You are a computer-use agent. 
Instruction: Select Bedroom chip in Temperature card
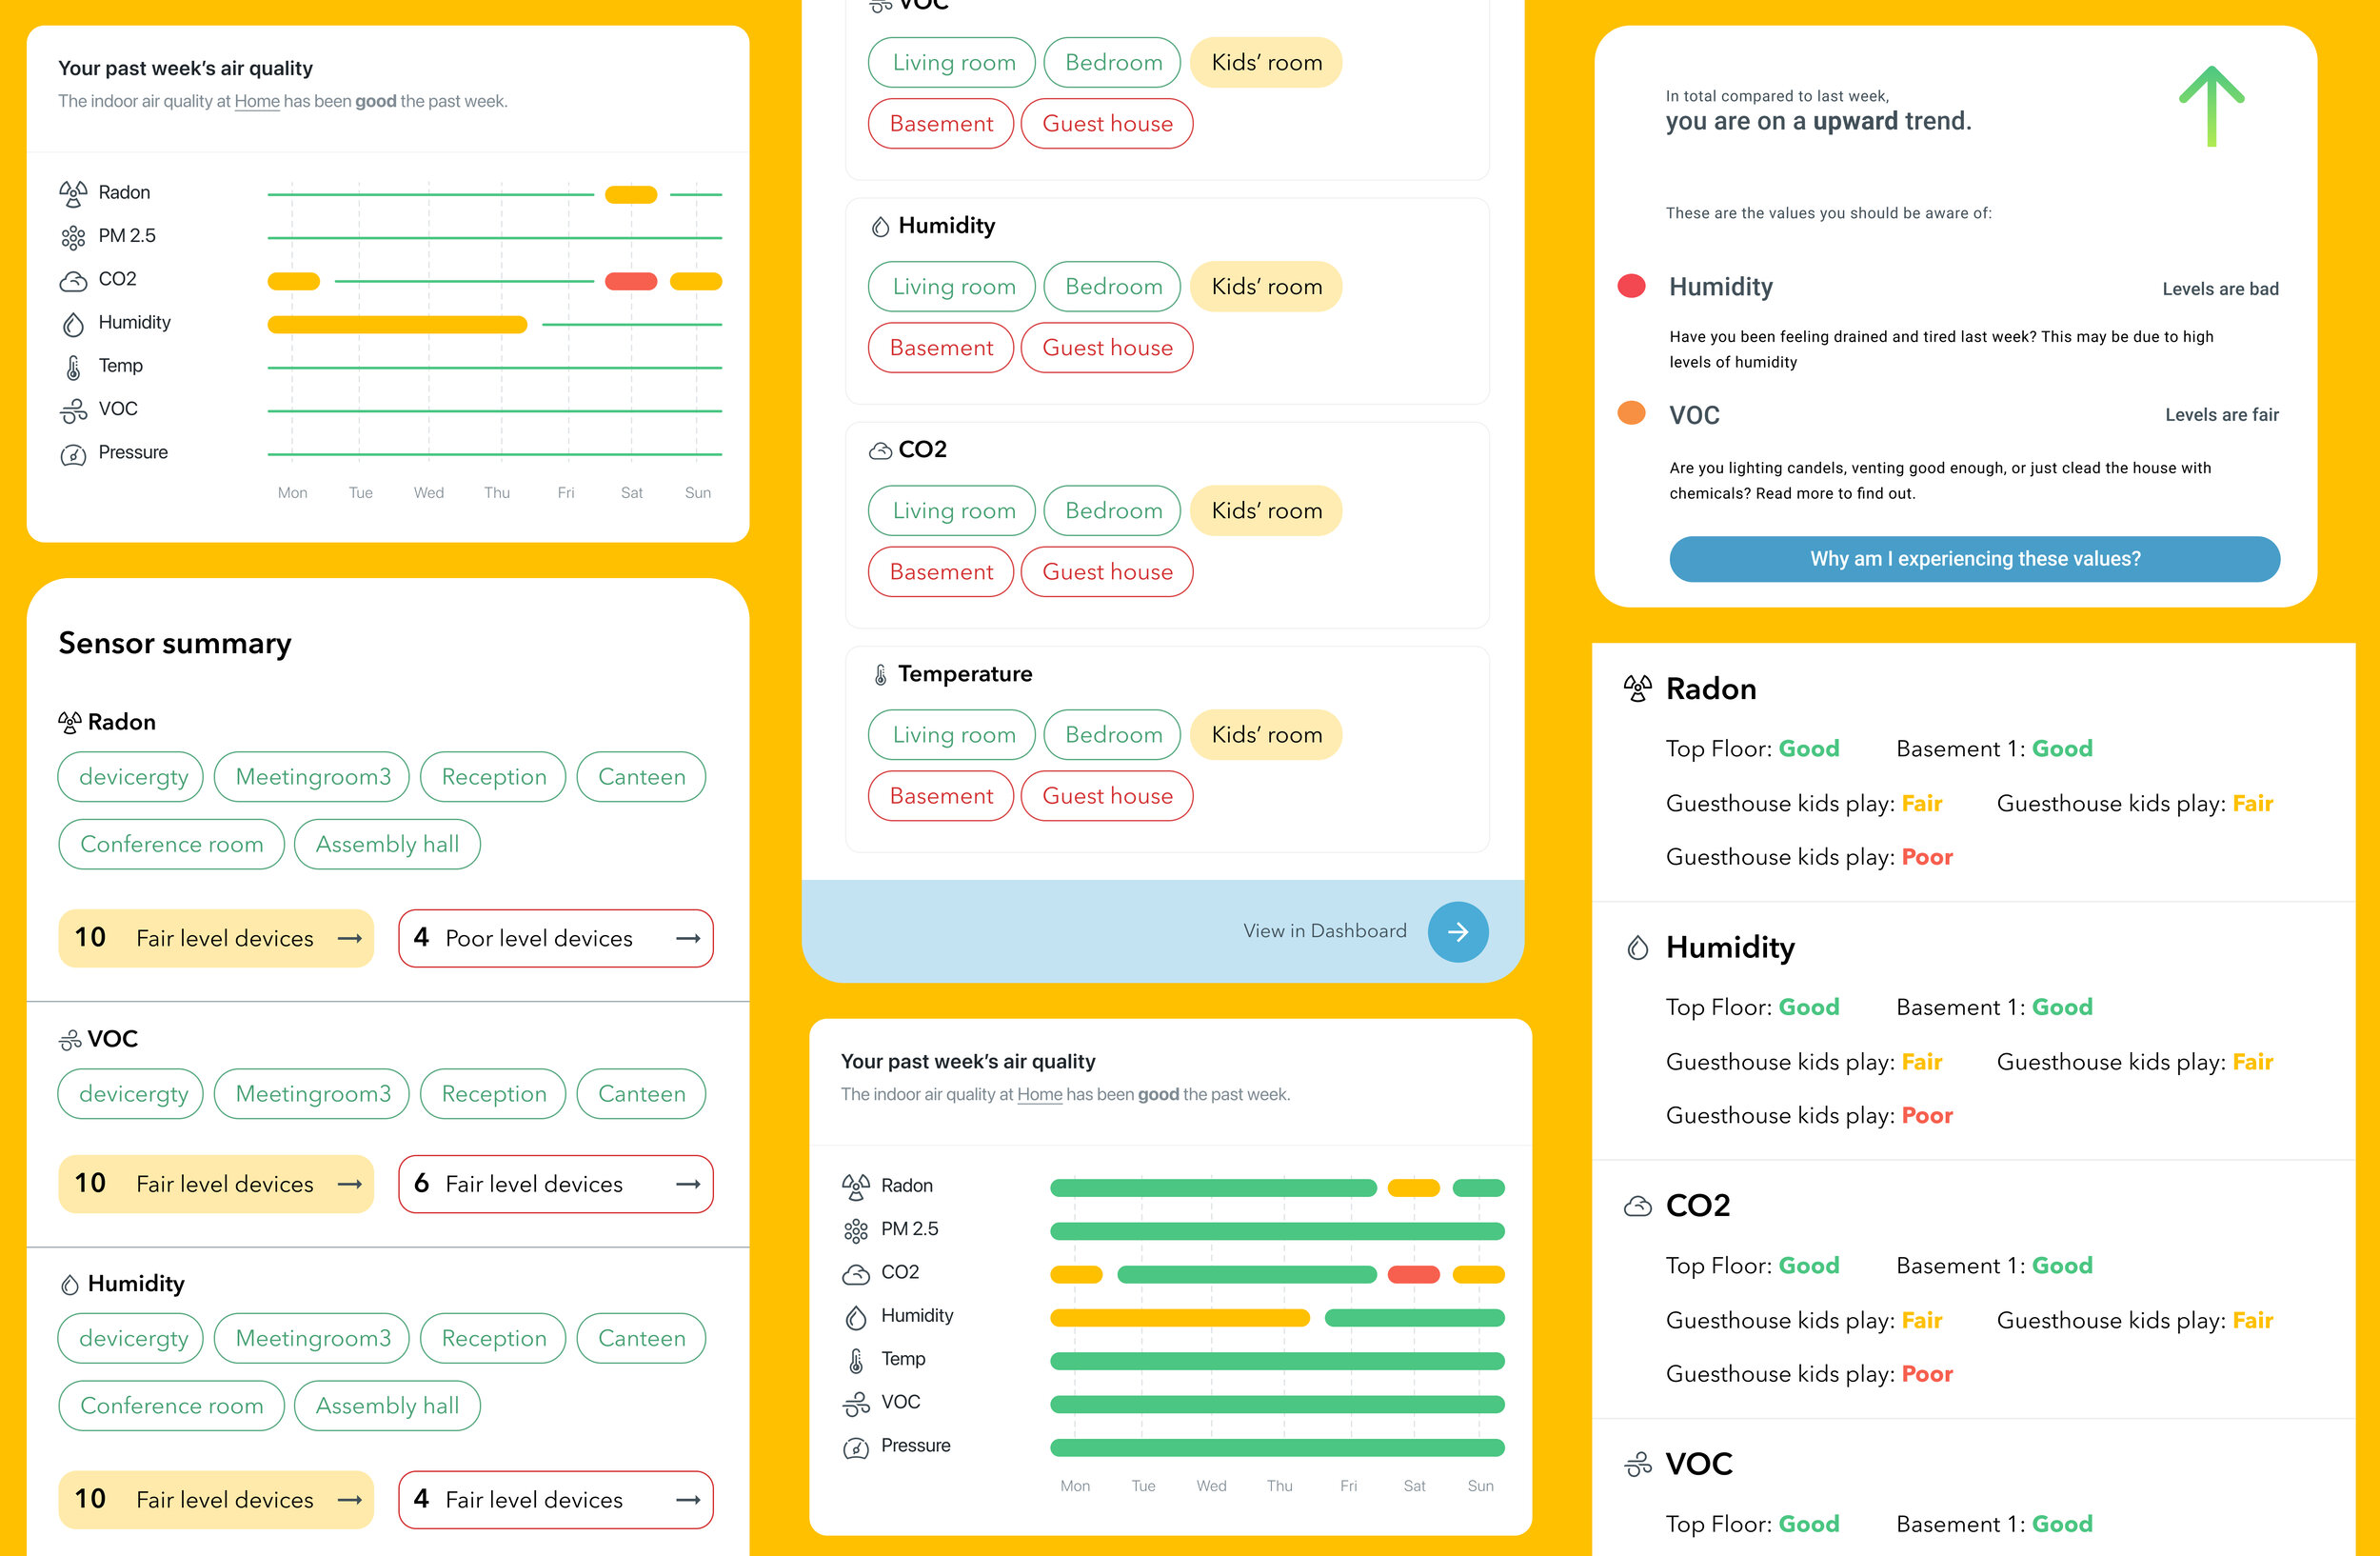point(1112,735)
